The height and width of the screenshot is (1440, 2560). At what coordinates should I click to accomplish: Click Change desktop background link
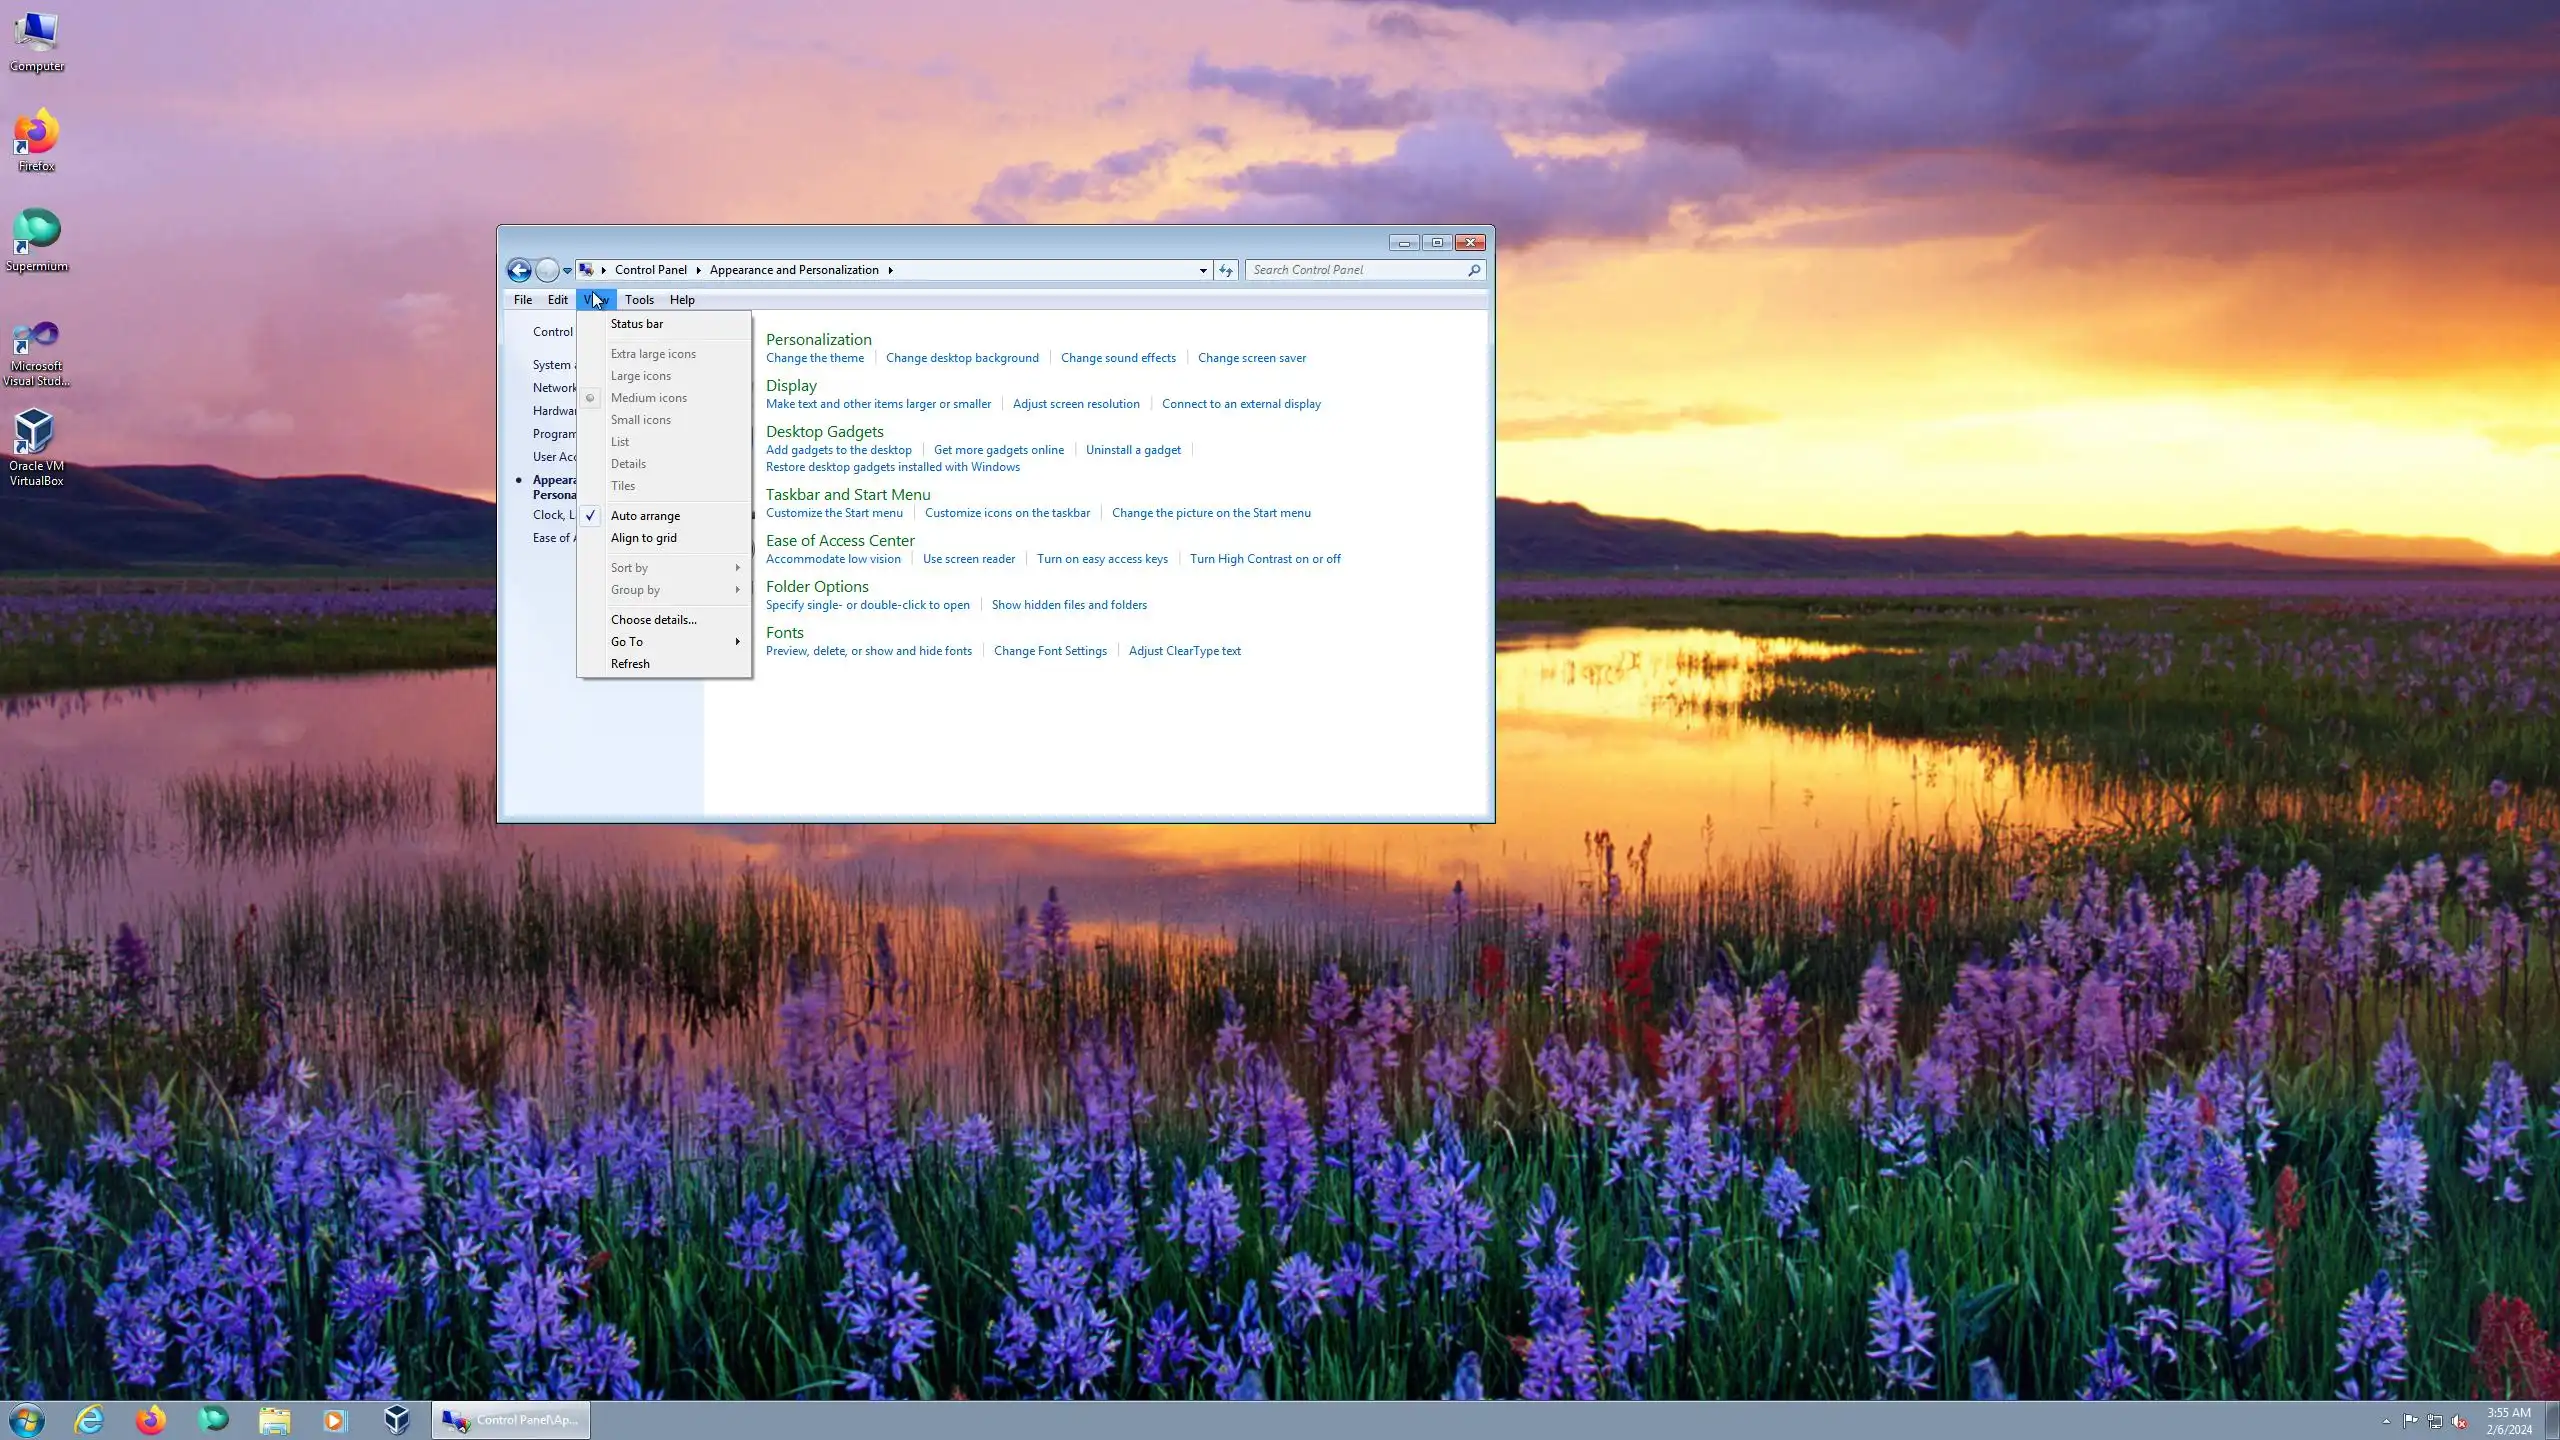pyautogui.click(x=961, y=358)
